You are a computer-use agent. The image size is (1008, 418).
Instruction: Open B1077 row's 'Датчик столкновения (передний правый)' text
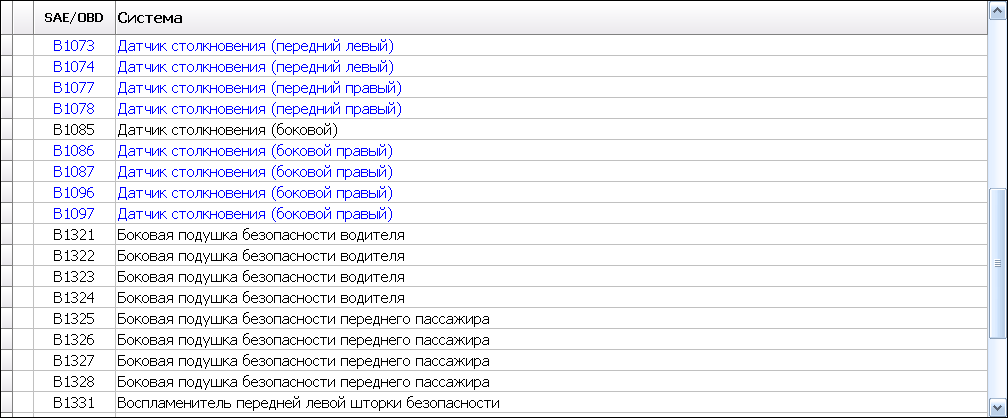260,88
